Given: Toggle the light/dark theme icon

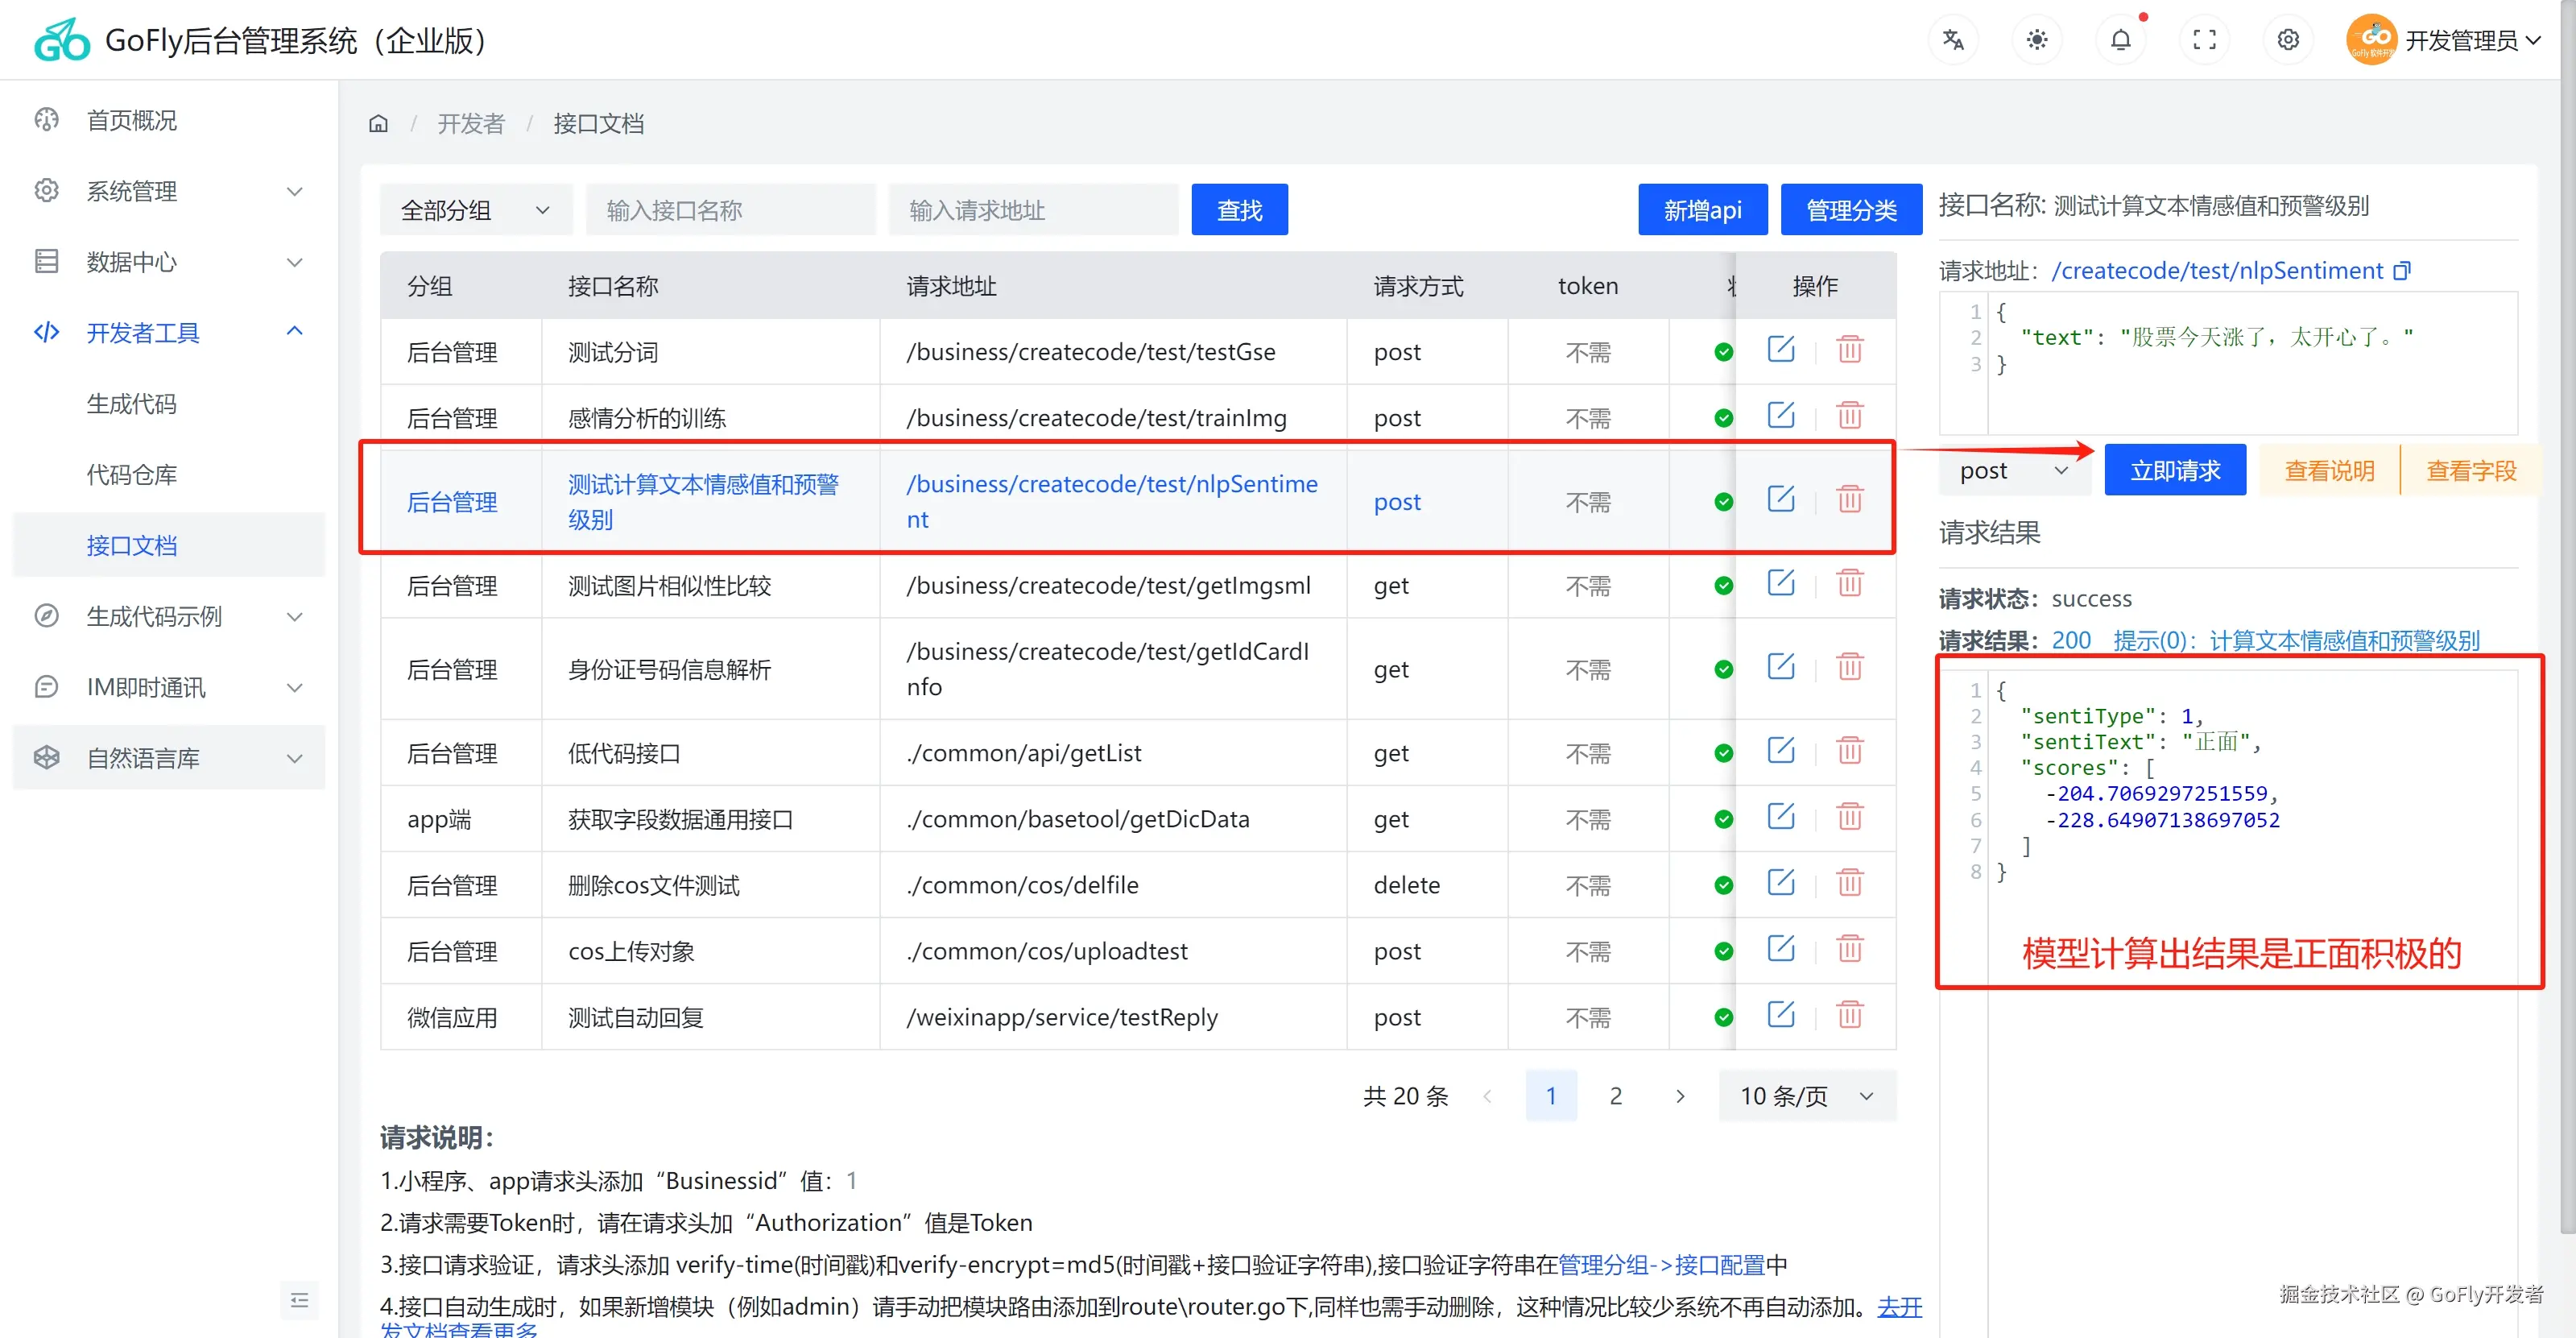Looking at the screenshot, I should (x=2036, y=40).
